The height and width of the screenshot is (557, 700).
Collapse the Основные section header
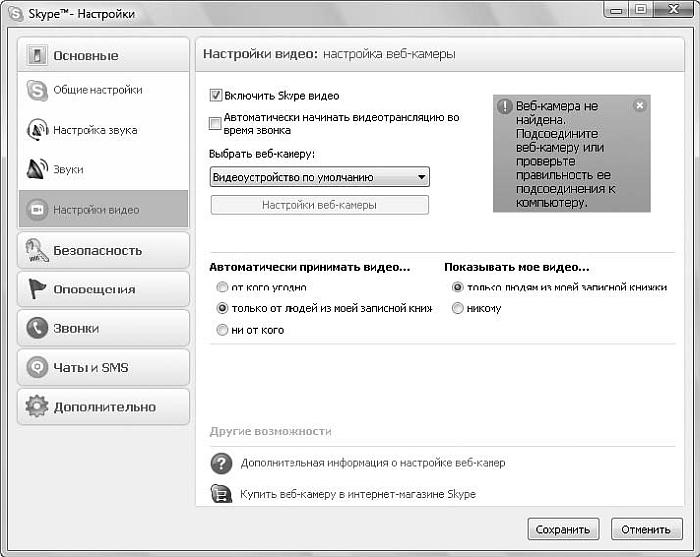click(x=103, y=55)
